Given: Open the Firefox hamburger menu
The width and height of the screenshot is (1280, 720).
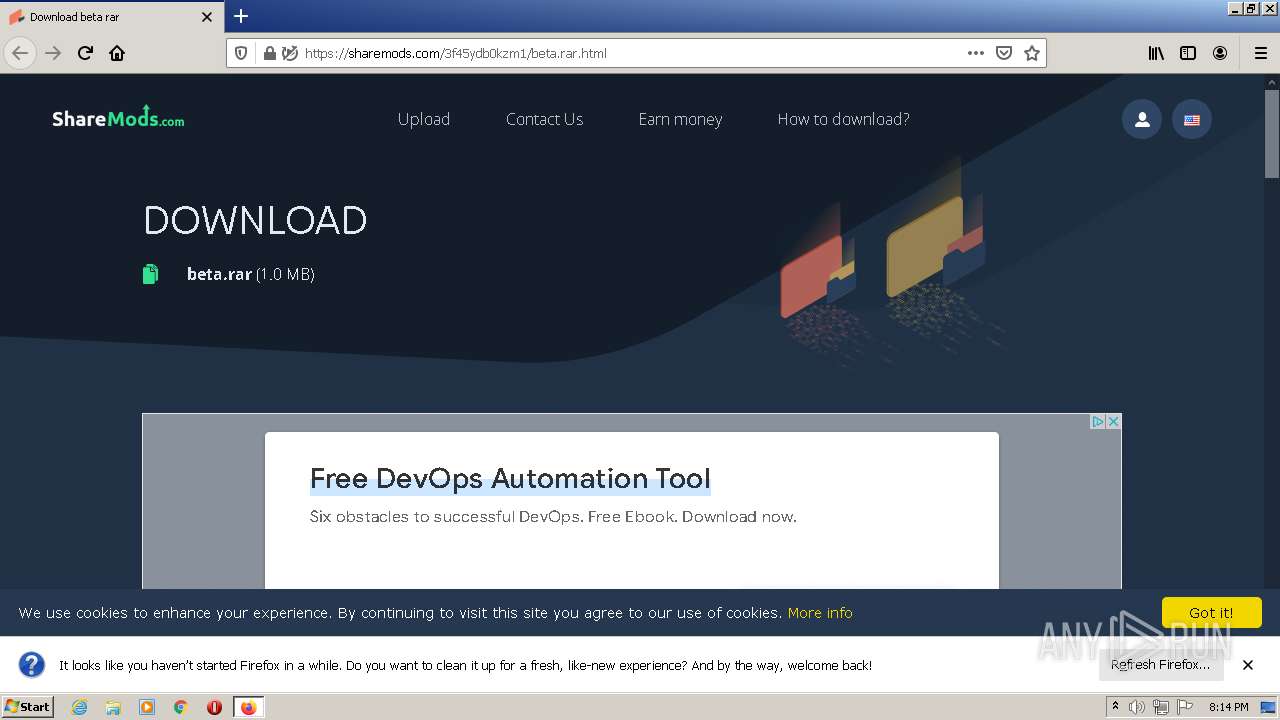Looking at the screenshot, I should point(1260,53).
